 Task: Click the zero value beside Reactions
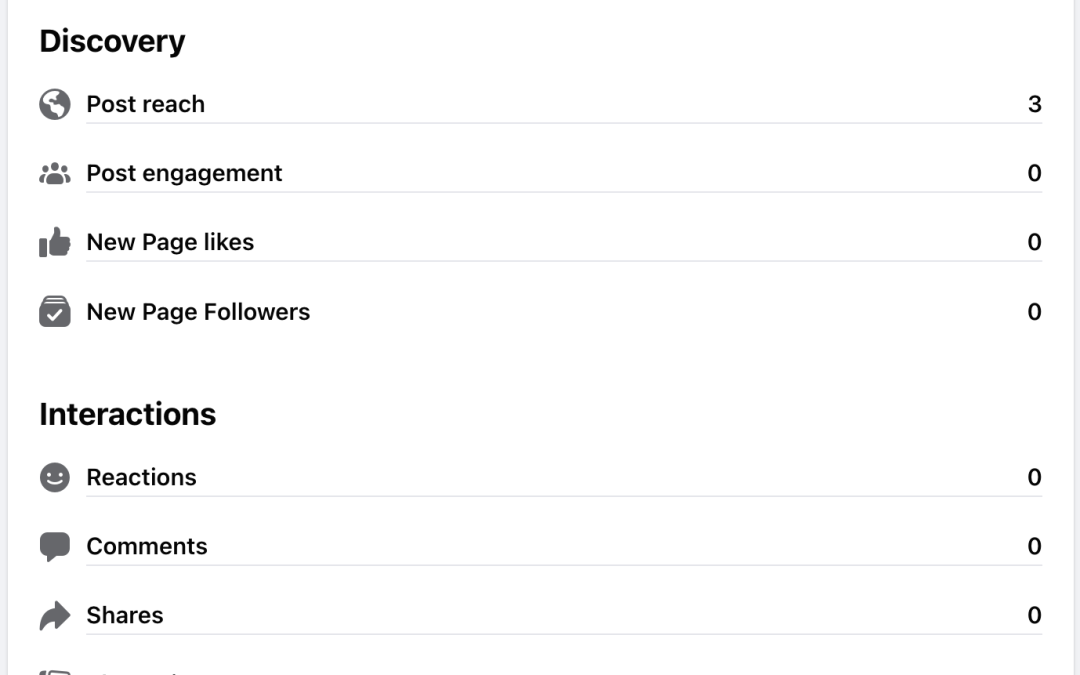click(1035, 477)
